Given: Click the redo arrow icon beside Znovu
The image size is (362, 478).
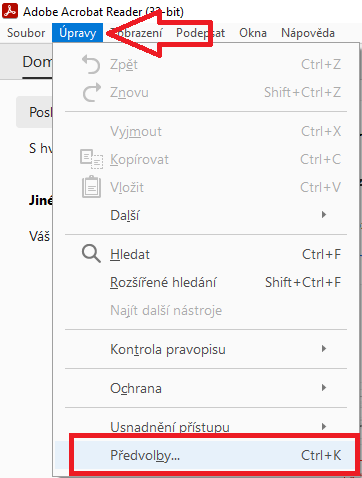Looking at the screenshot, I should click(92, 92).
